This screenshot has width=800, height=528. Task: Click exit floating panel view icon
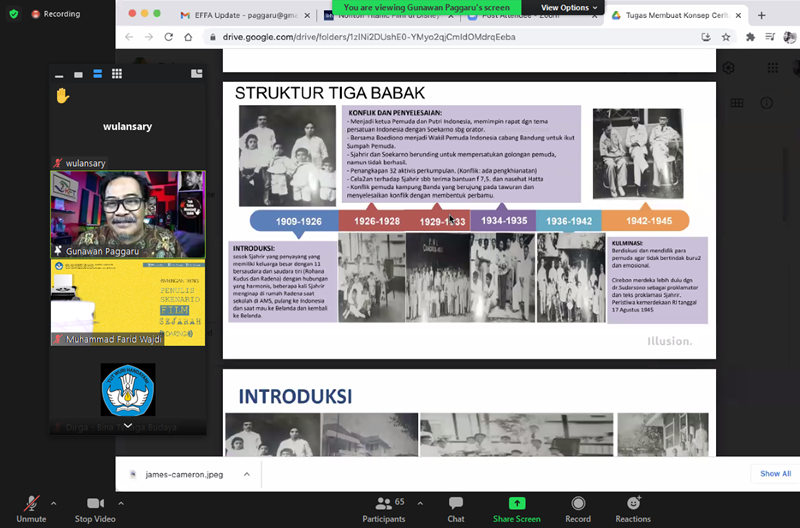196,74
